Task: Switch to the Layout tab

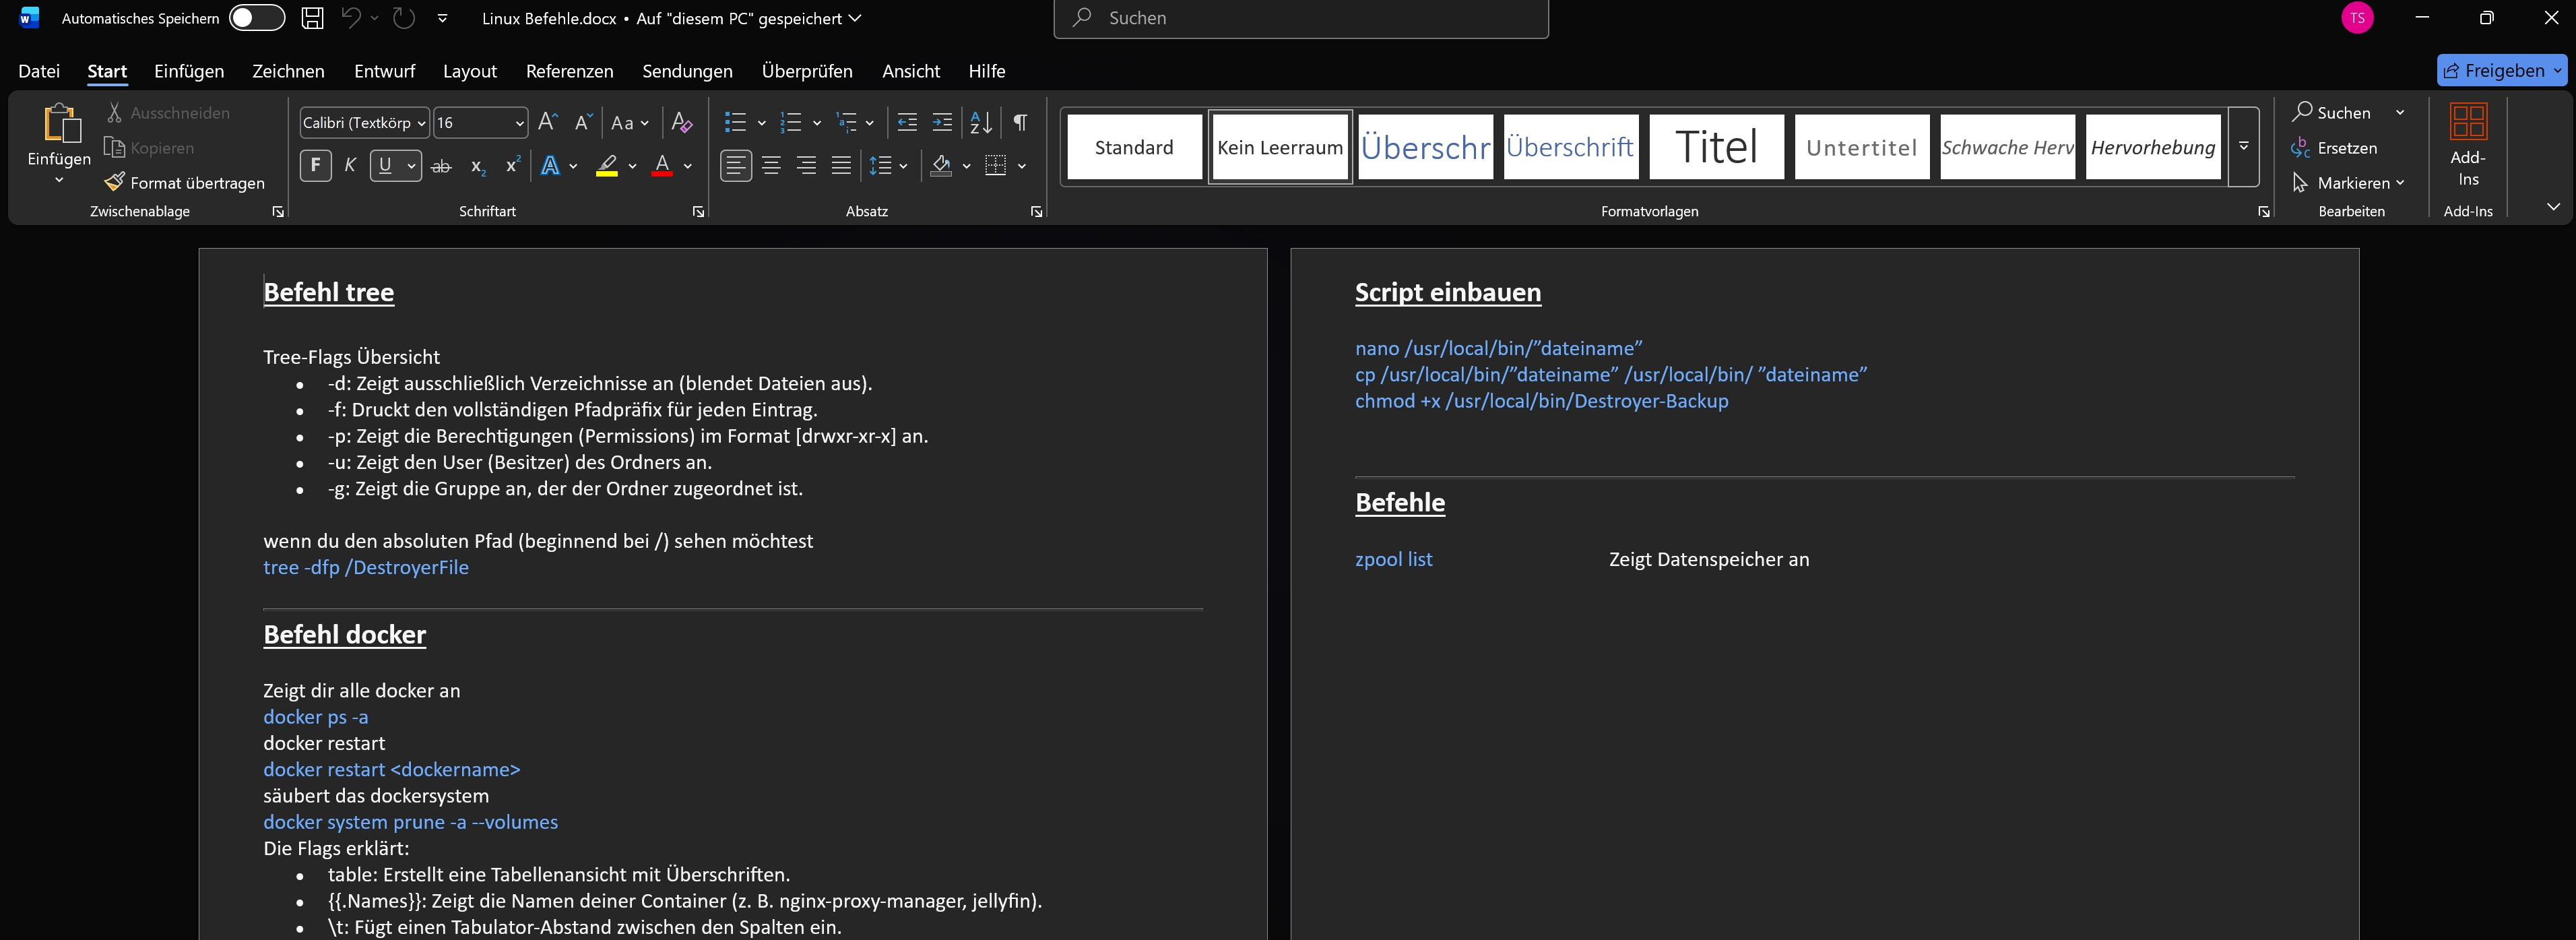Action: (470, 71)
